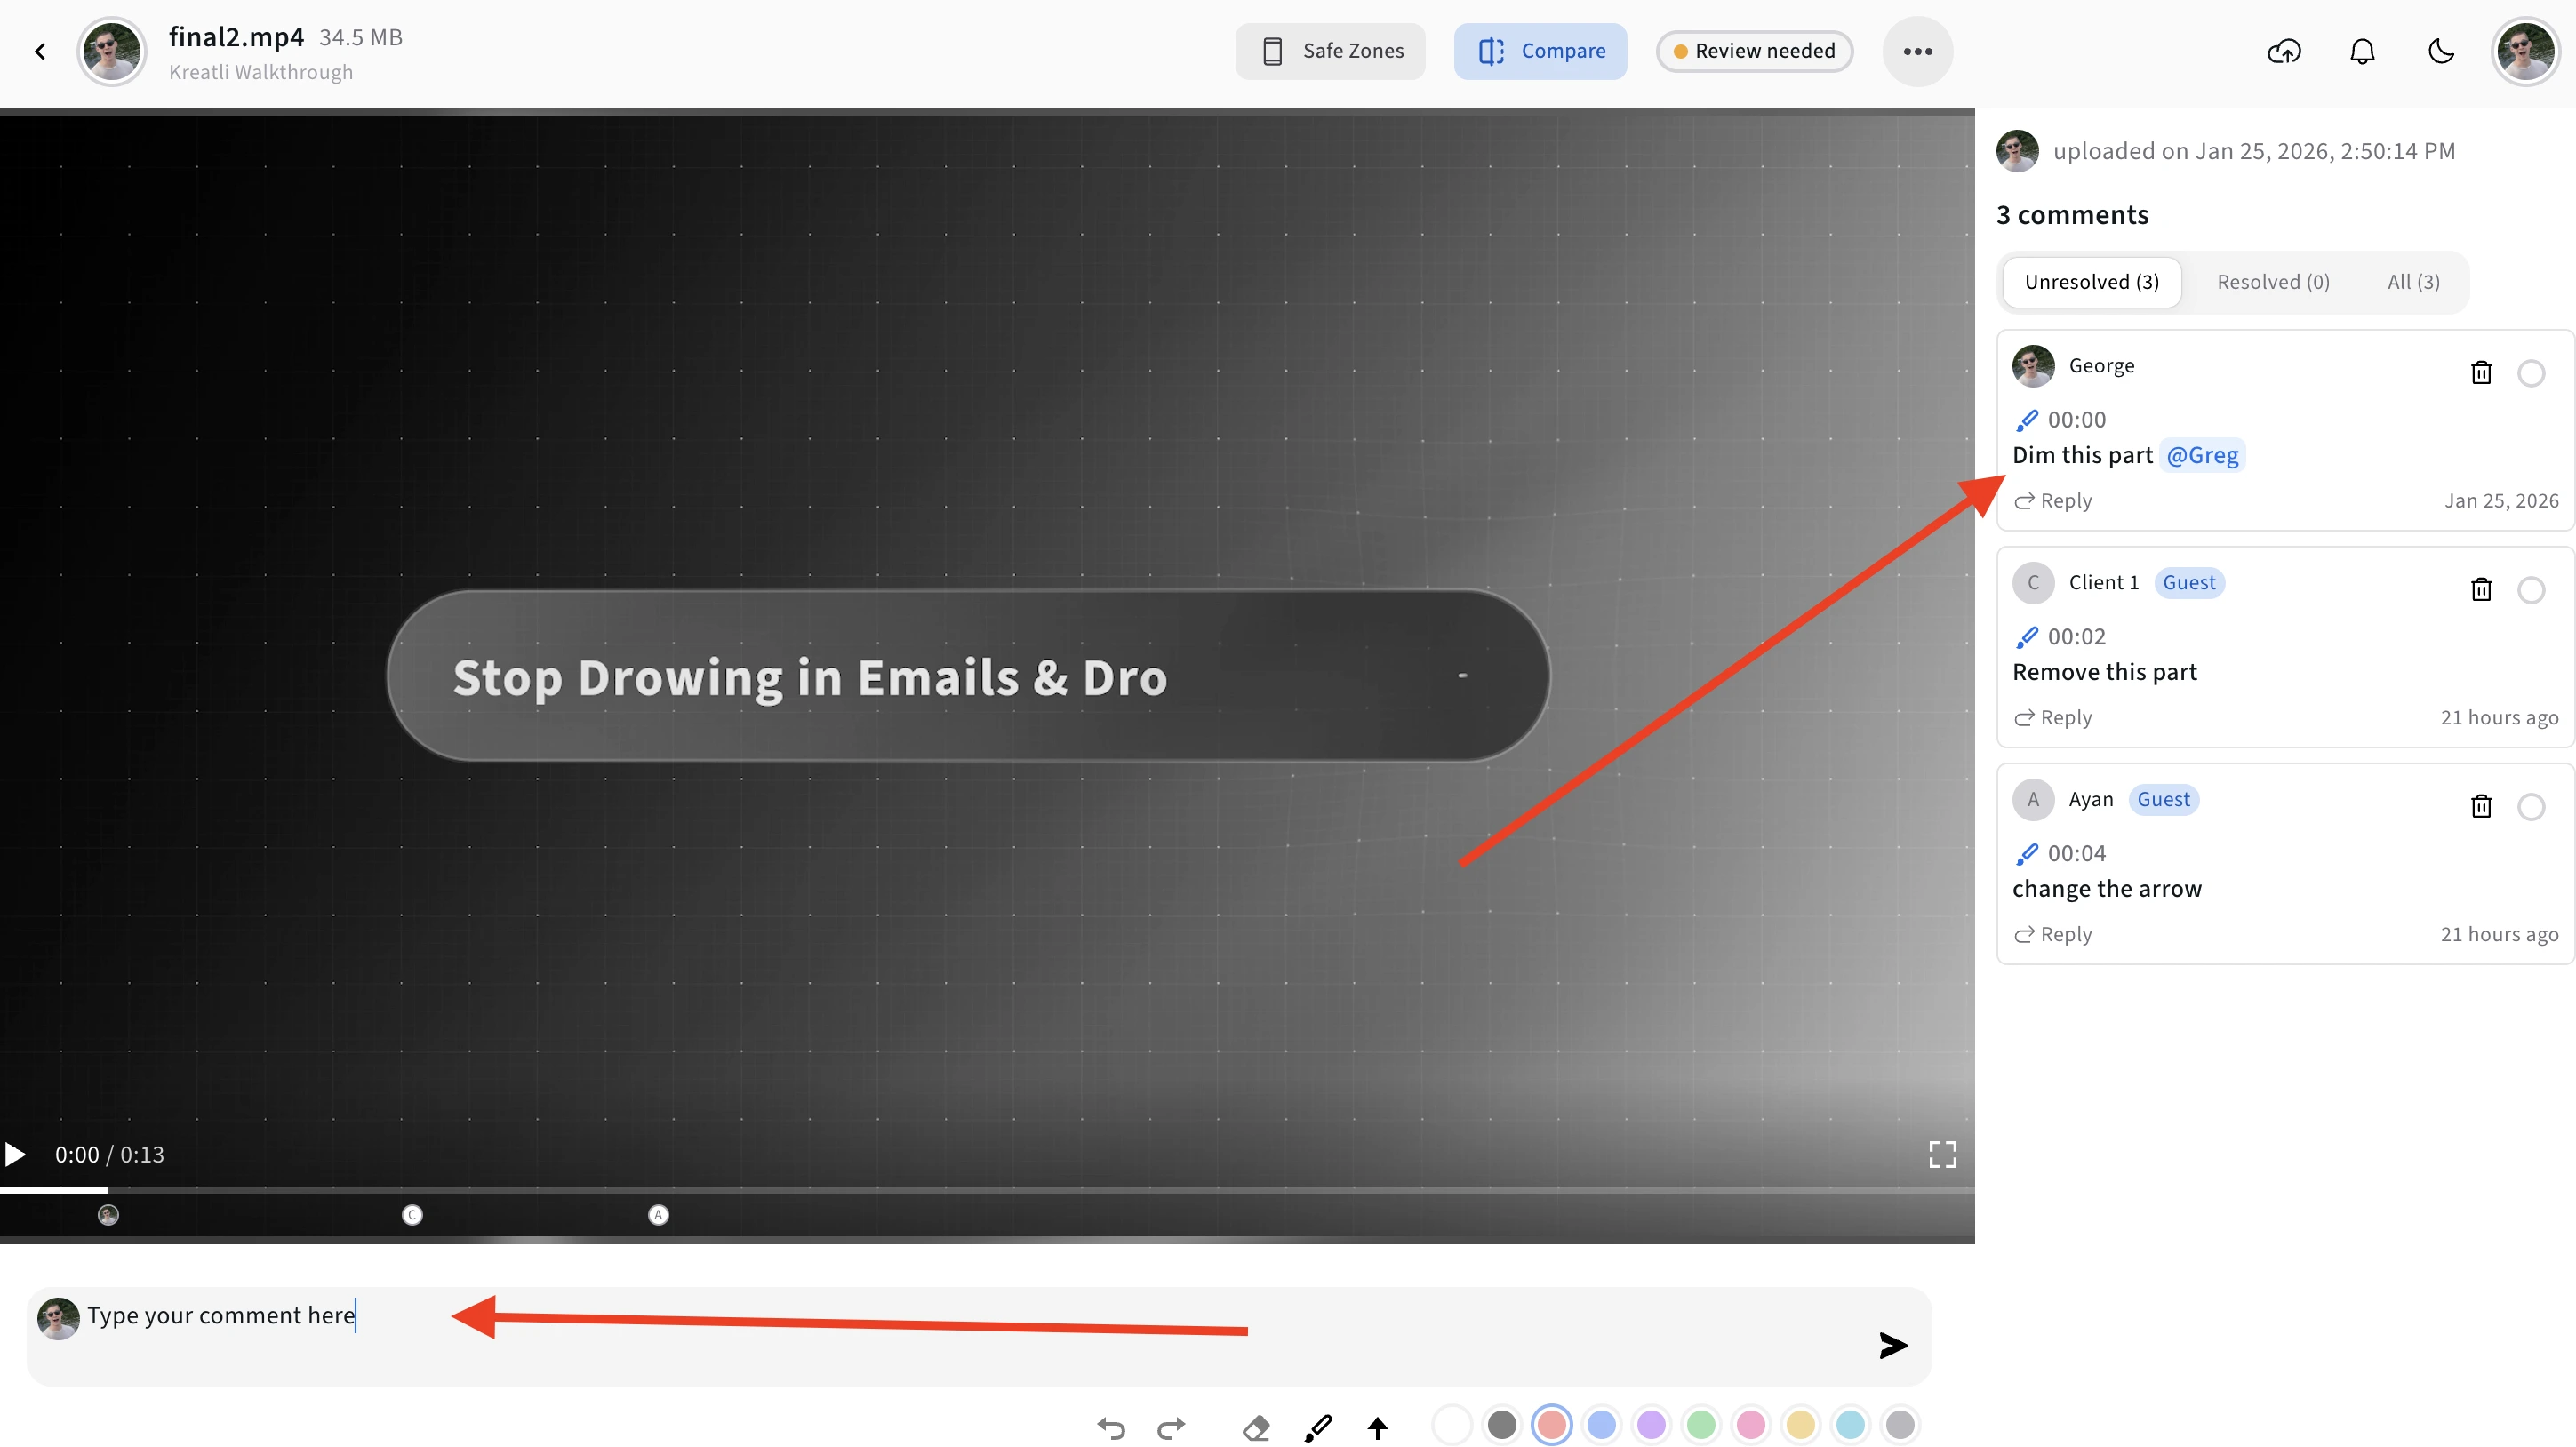
Task: Pick the blue annotation color
Action: (x=1601, y=1425)
